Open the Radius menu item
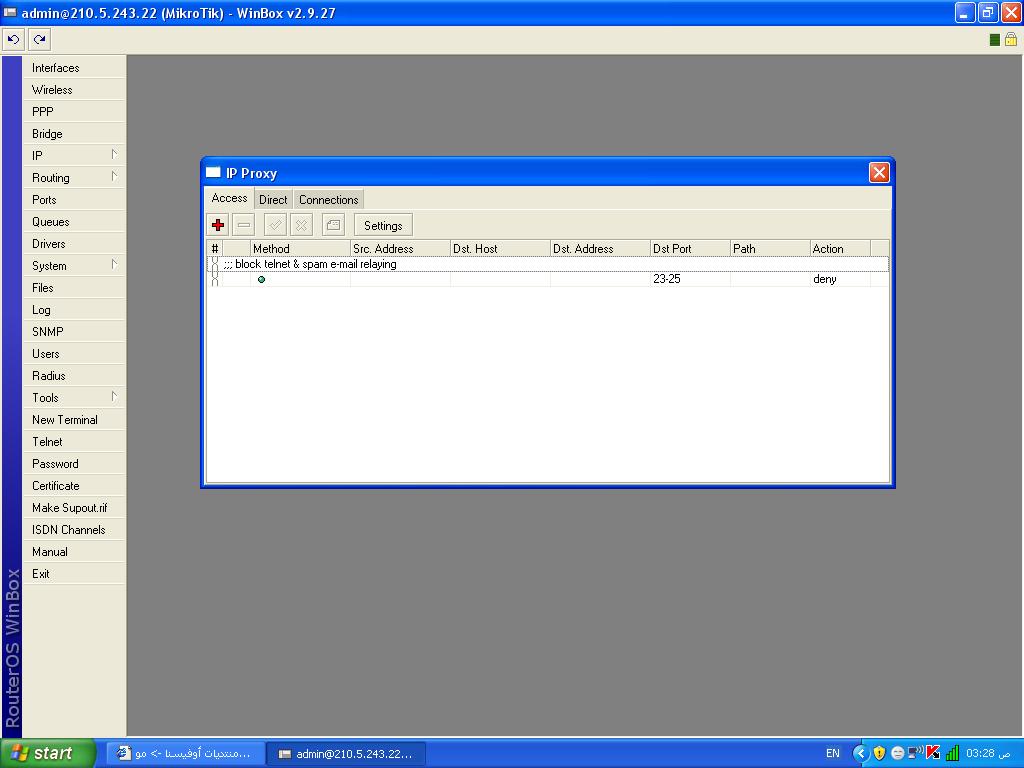Screen dimensions: 1024x768 click(x=74, y=376)
